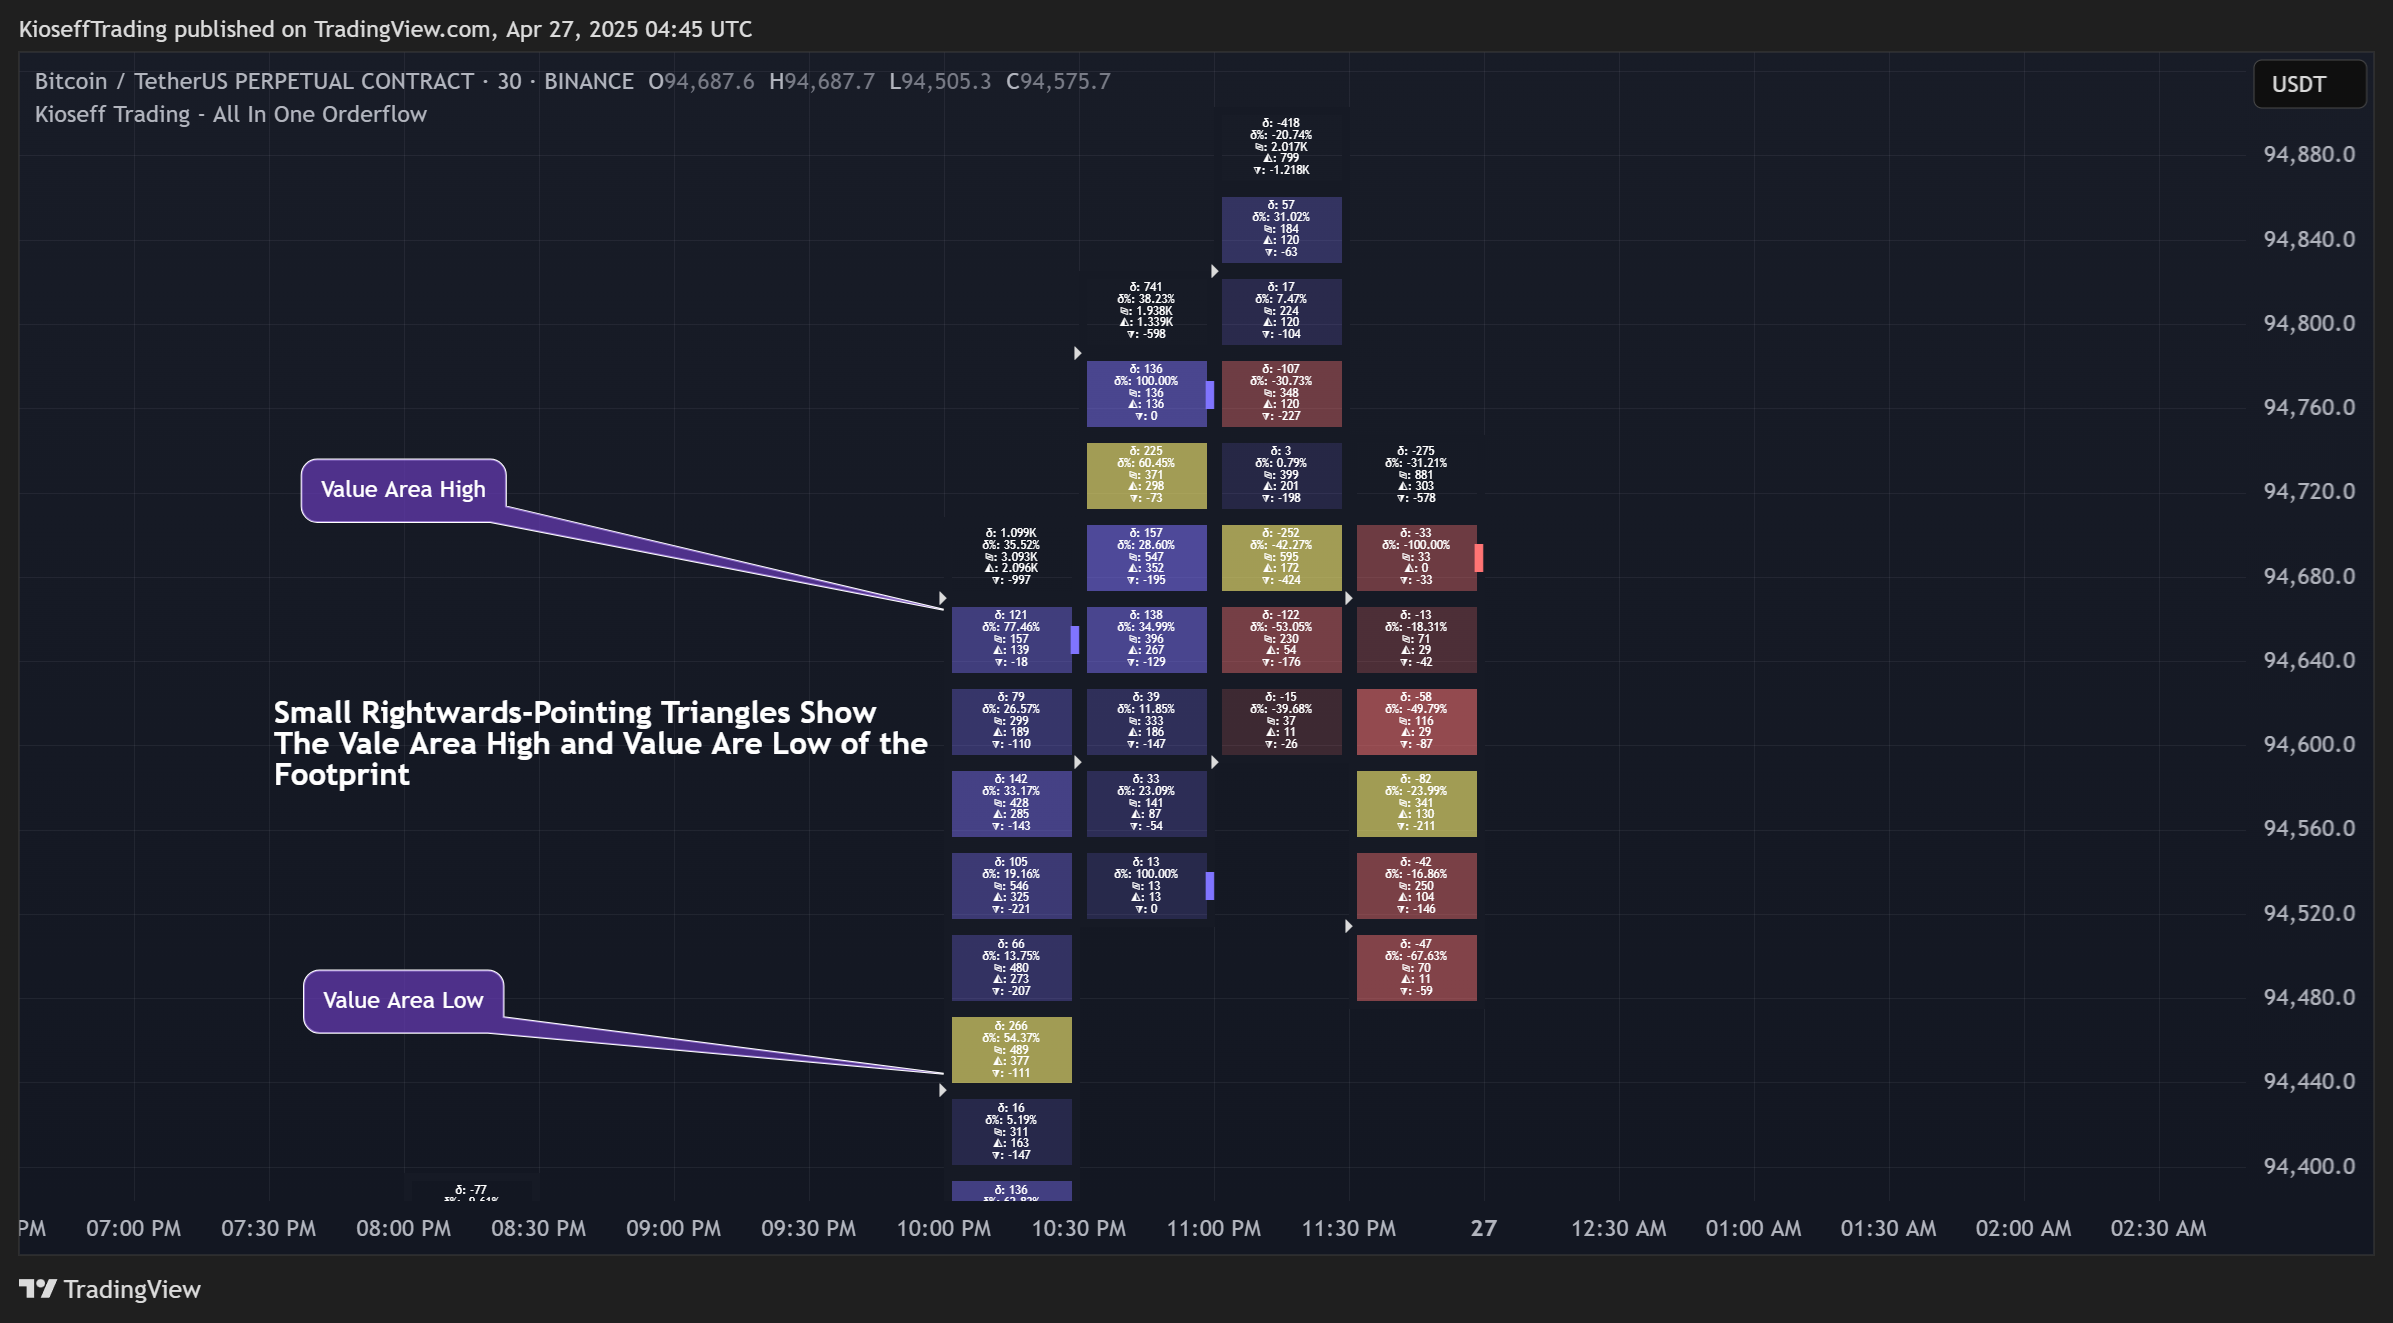Click the 94,680.0 price axis label

point(2309,576)
